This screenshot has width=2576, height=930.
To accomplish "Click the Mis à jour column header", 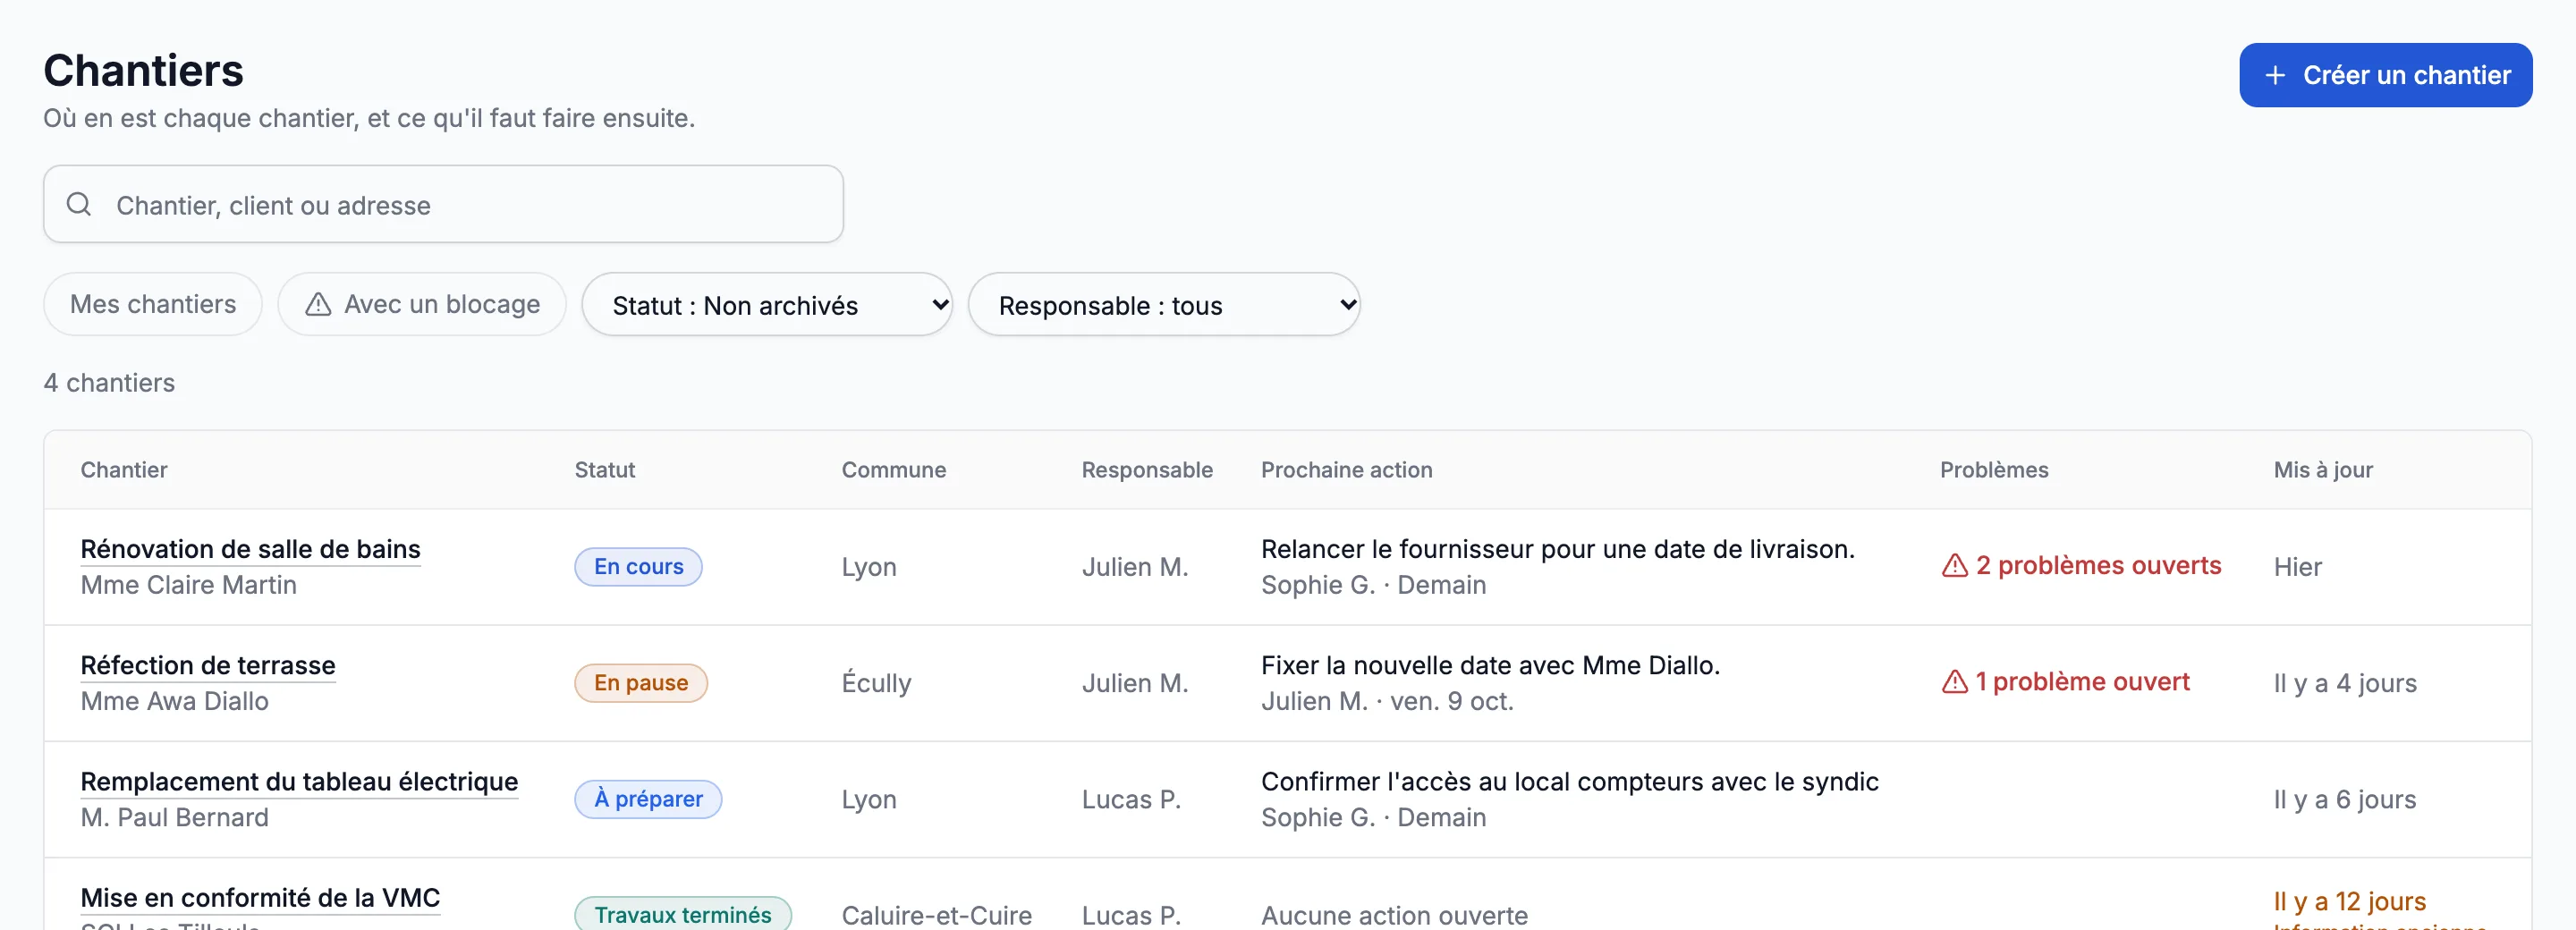I will 2323,470.
